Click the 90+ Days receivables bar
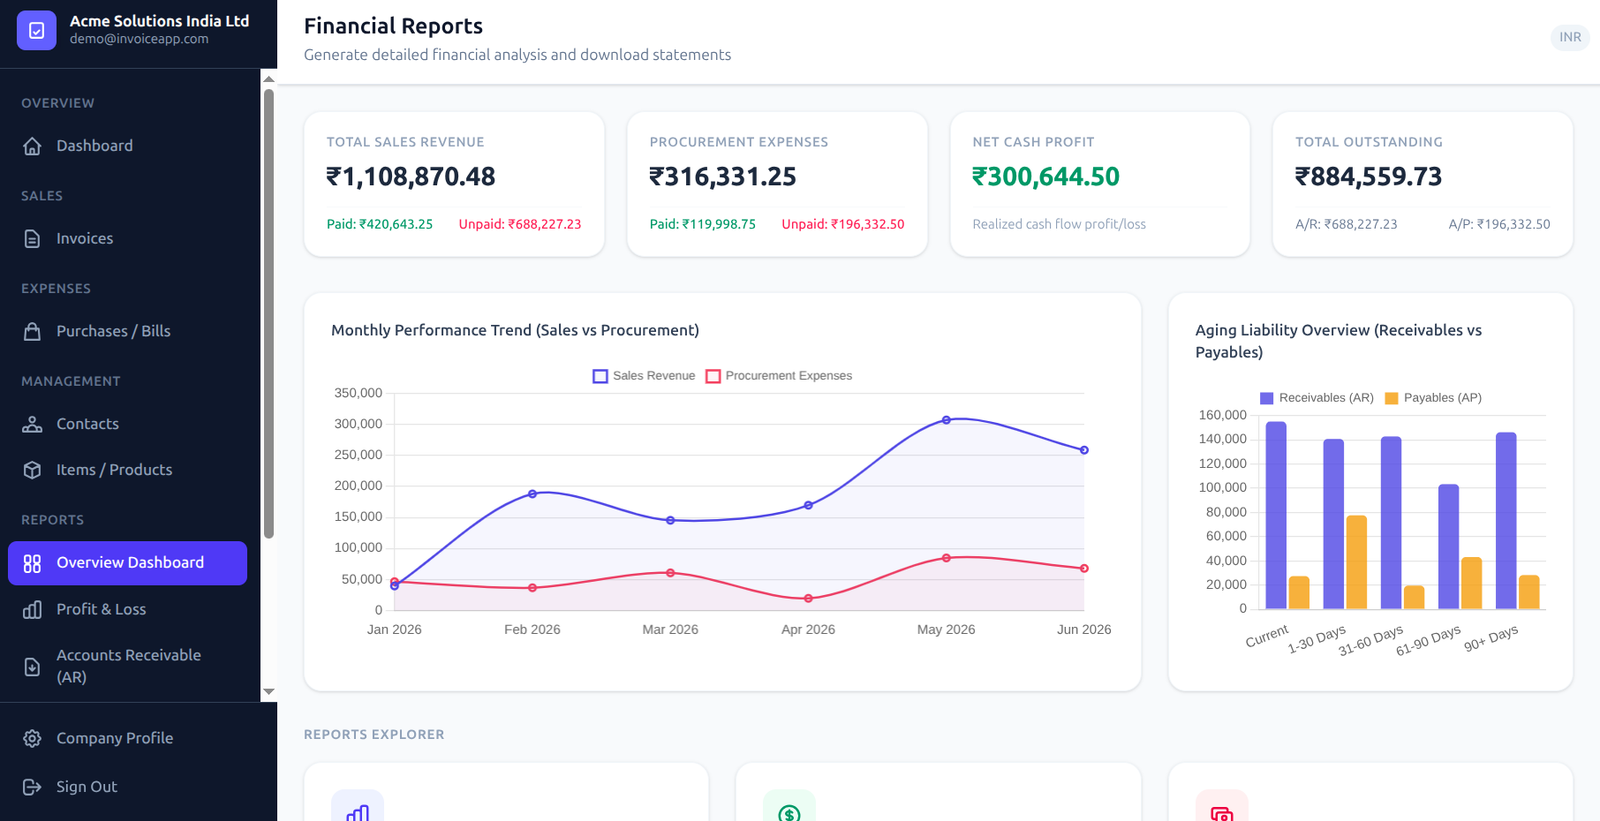The width and height of the screenshot is (1600, 821). click(x=1506, y=521)
